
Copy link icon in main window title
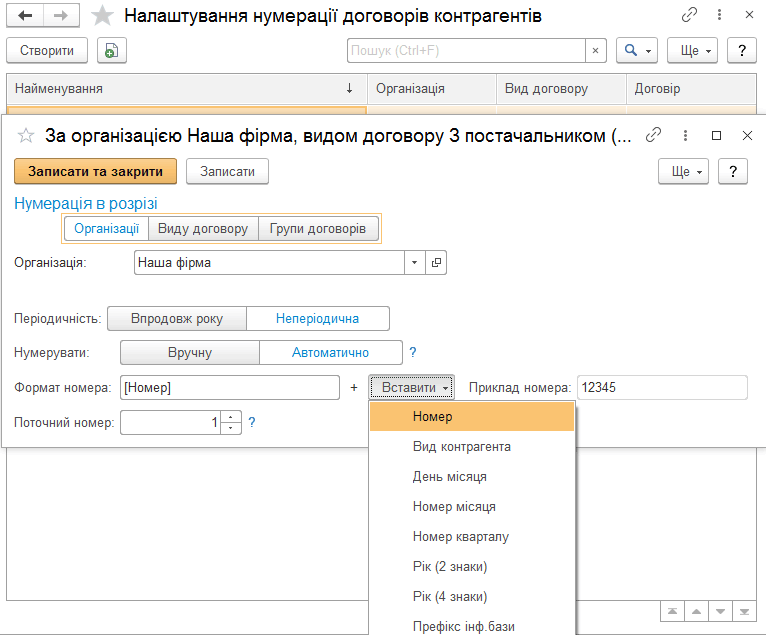coord(689,15)
